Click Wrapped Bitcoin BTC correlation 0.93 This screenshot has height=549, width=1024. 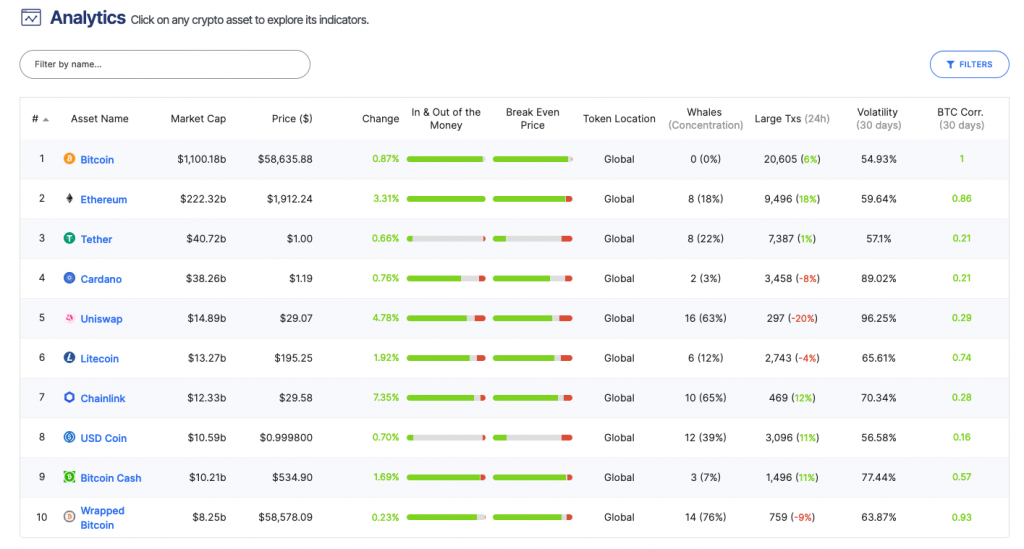pyautogui.click(x=961, y=518)
